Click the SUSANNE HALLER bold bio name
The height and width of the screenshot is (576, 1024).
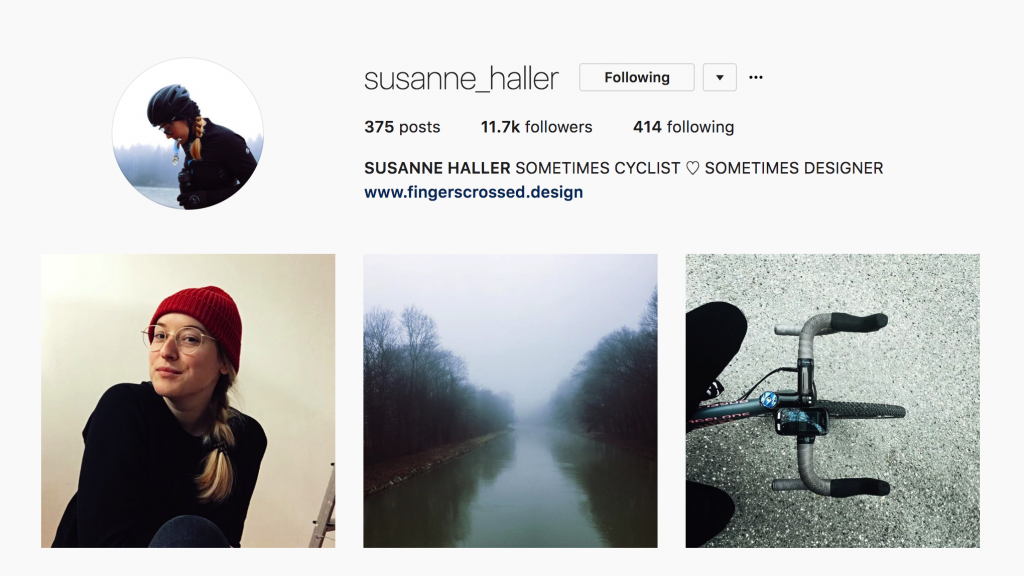(x=437, y=168)
